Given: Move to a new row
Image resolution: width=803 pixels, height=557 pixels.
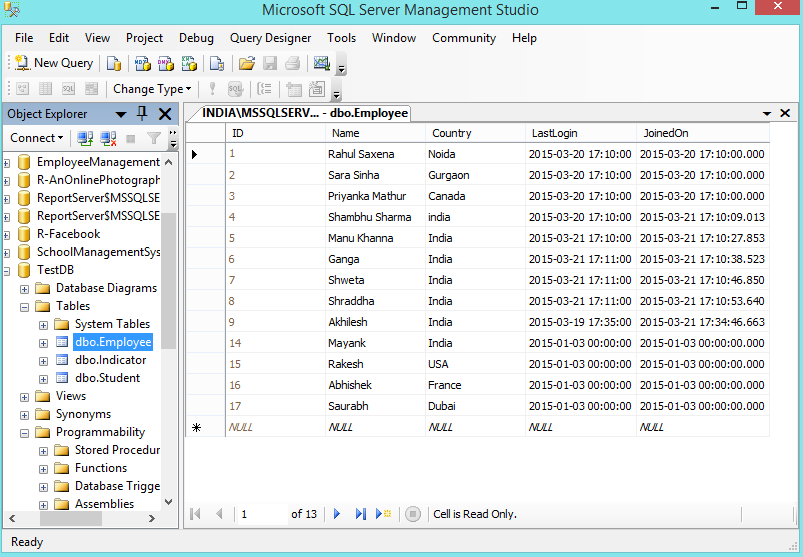Looking at the screenshot, I should pos(383,514).
